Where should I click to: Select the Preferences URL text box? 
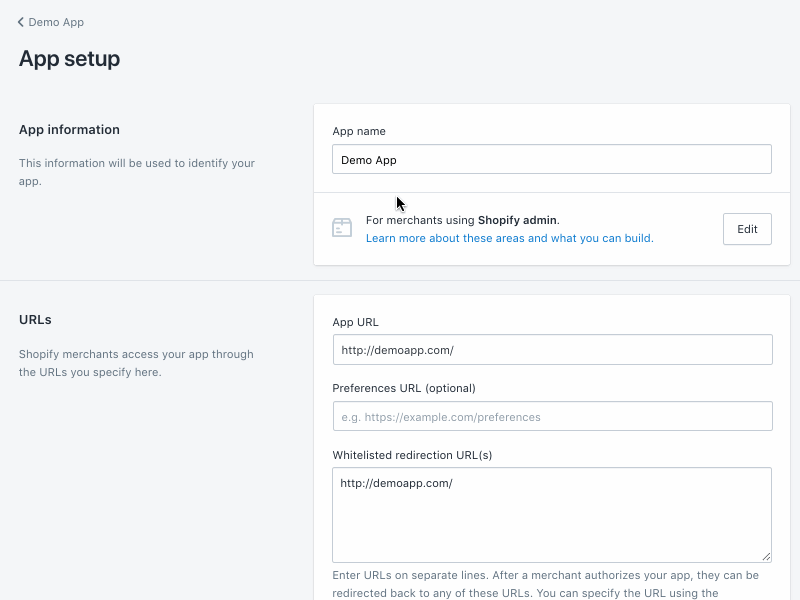click(552, 417)
